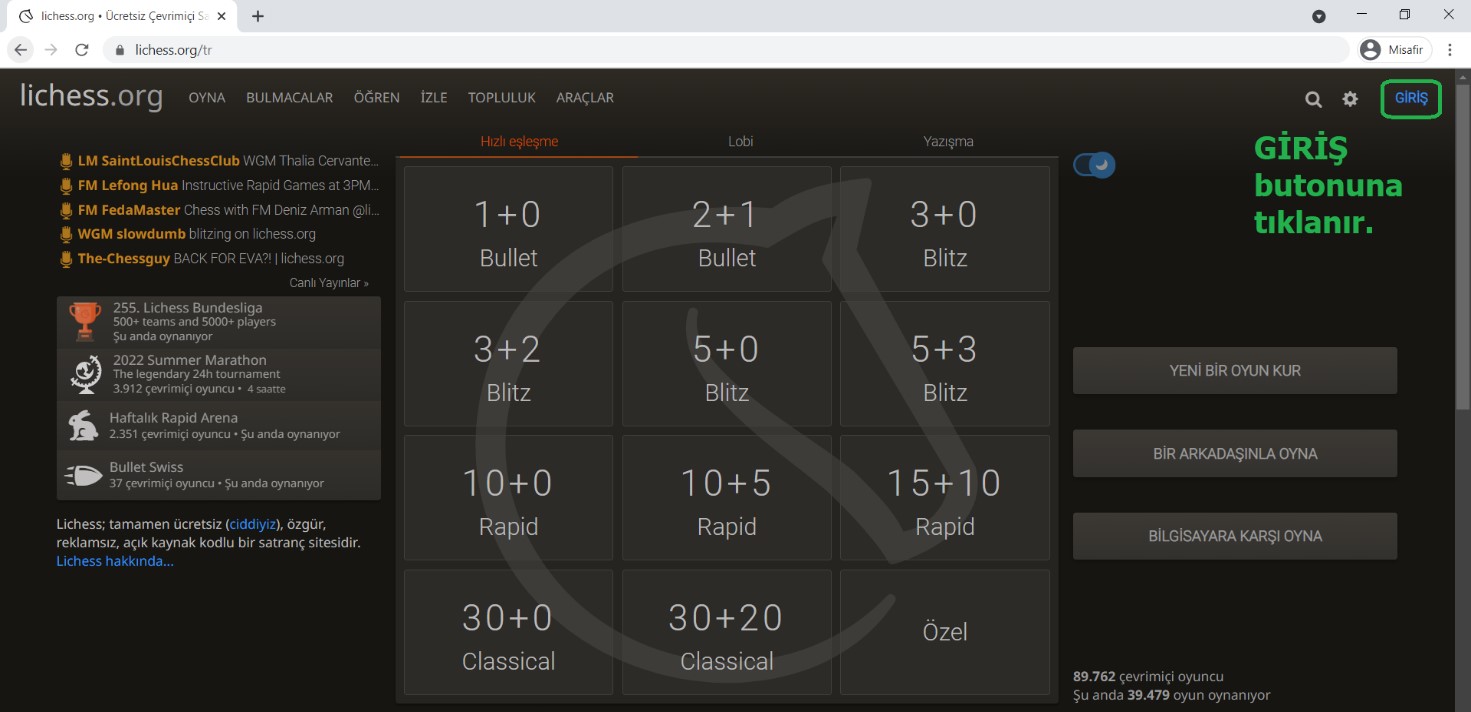Switch to the Yazışma tab
Screen dimensions: 1471x712
point(948,141)
